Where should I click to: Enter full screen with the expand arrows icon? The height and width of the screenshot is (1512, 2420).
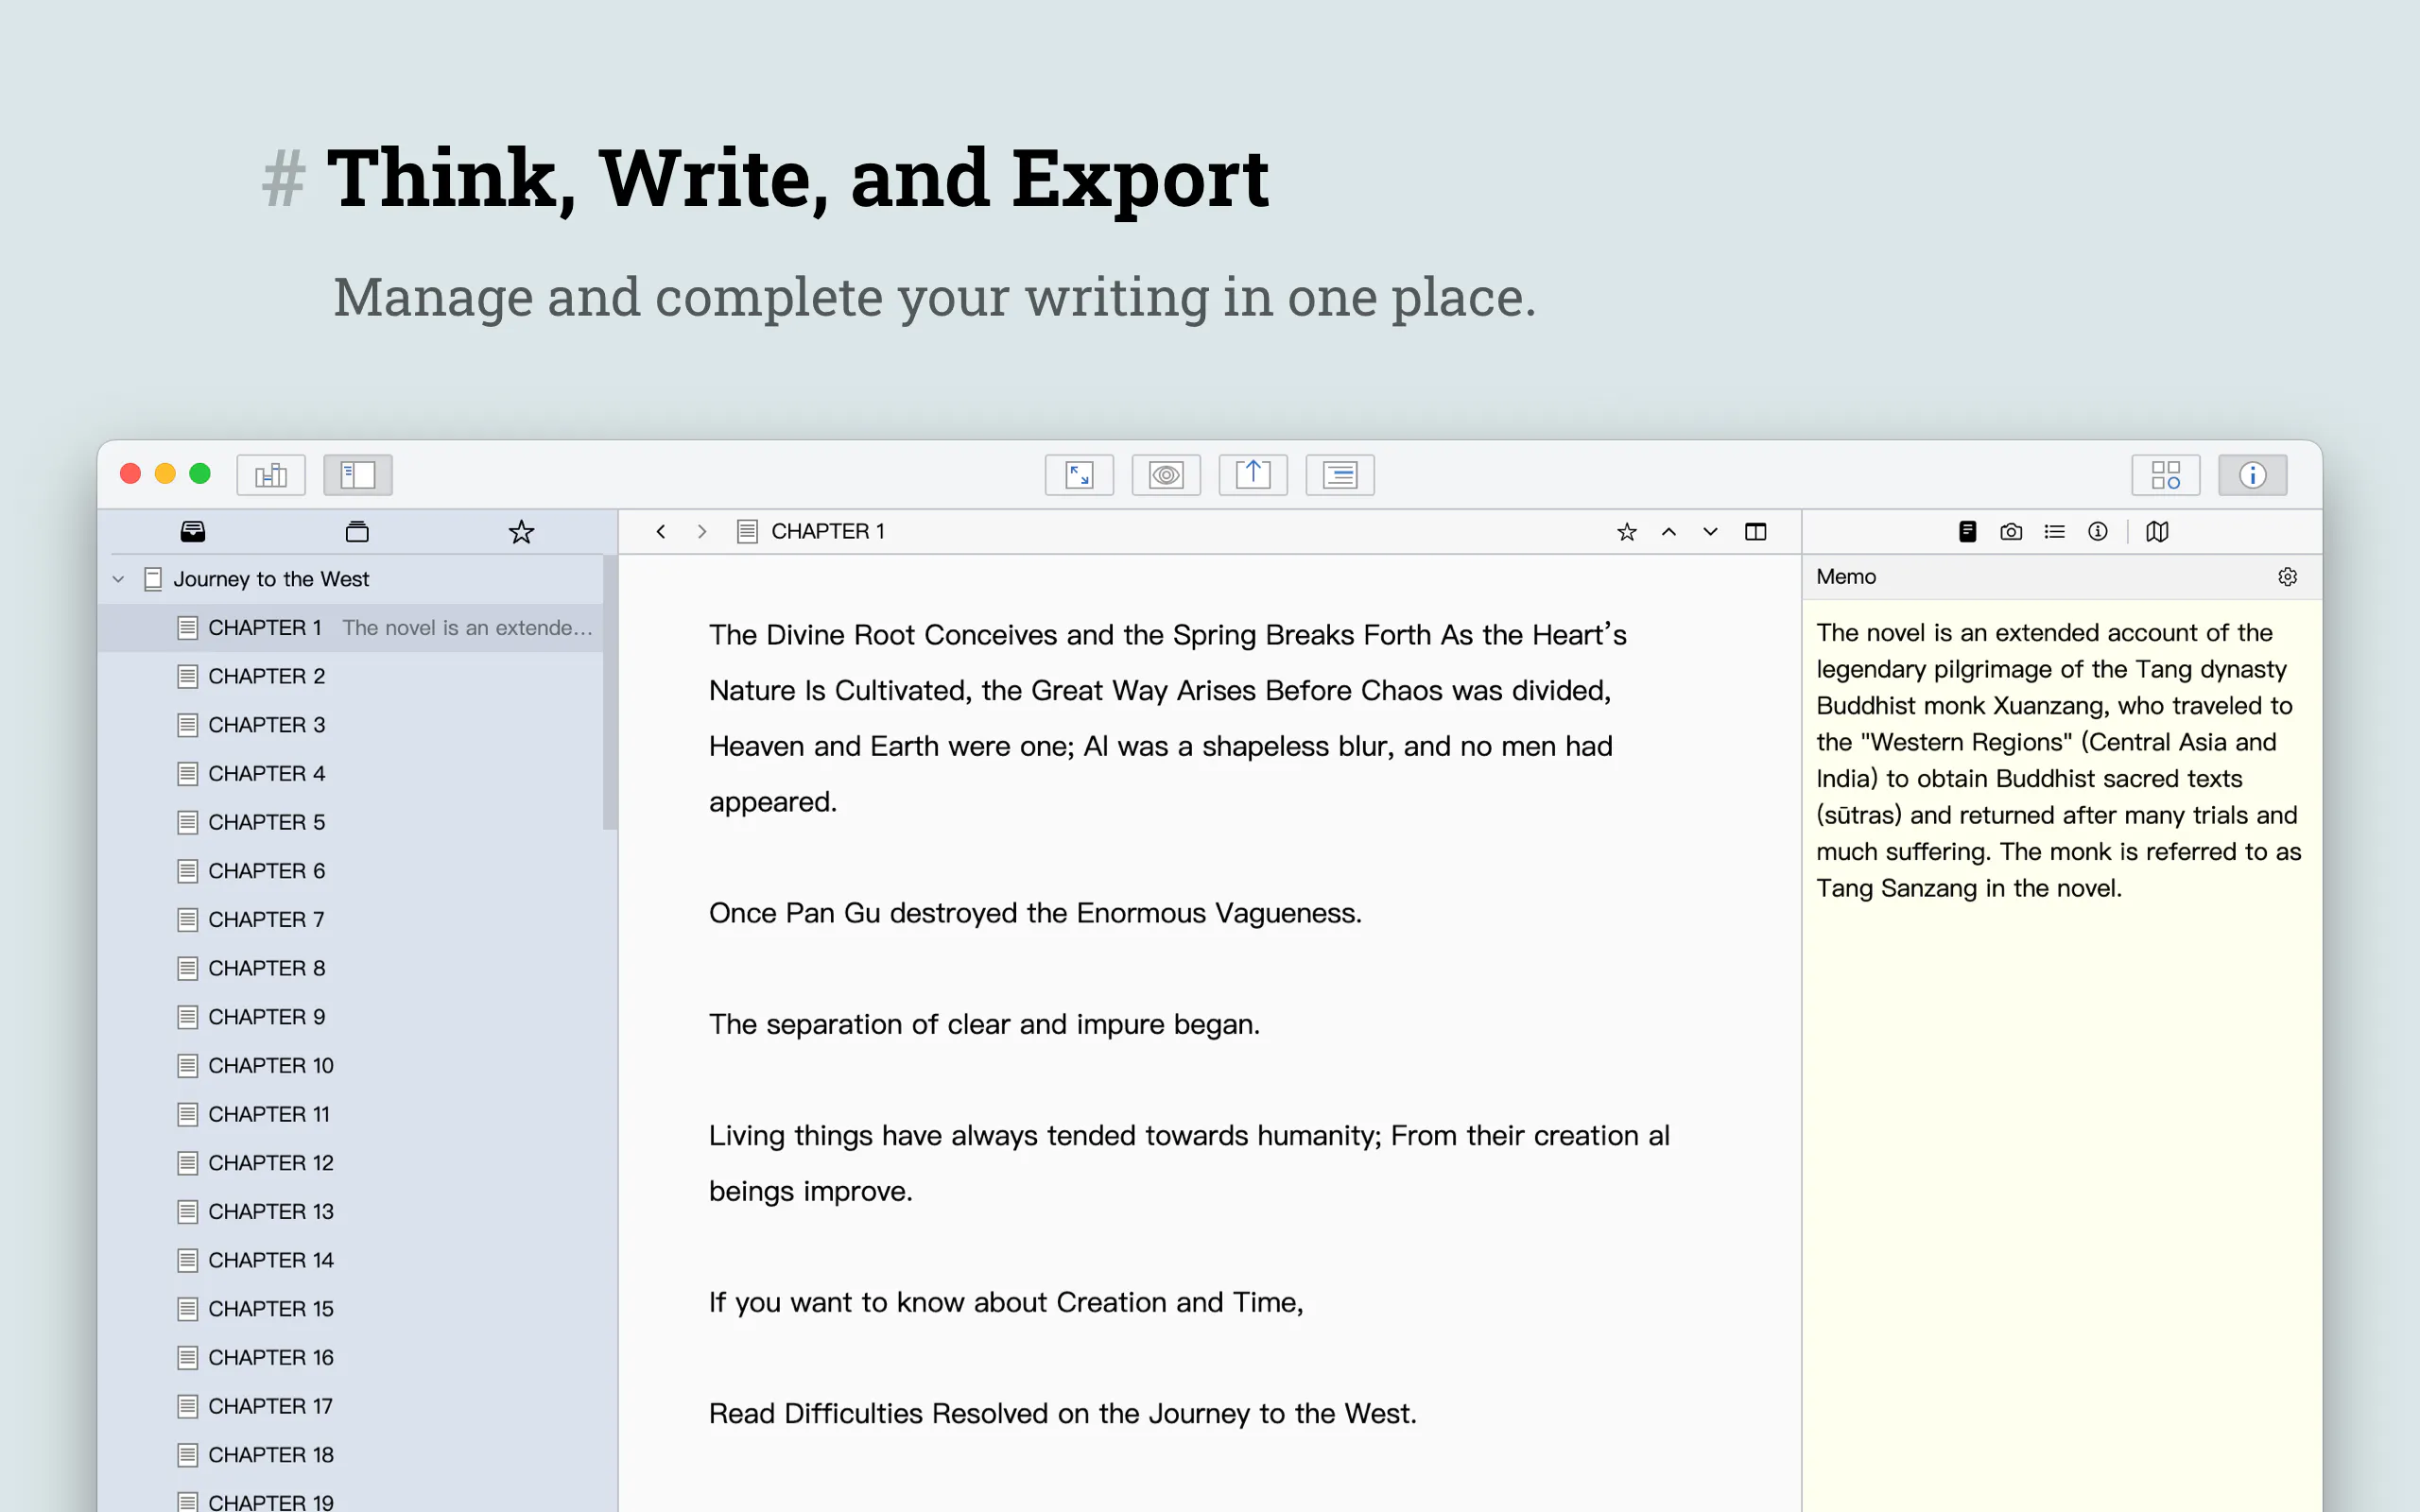[1079, 475]
